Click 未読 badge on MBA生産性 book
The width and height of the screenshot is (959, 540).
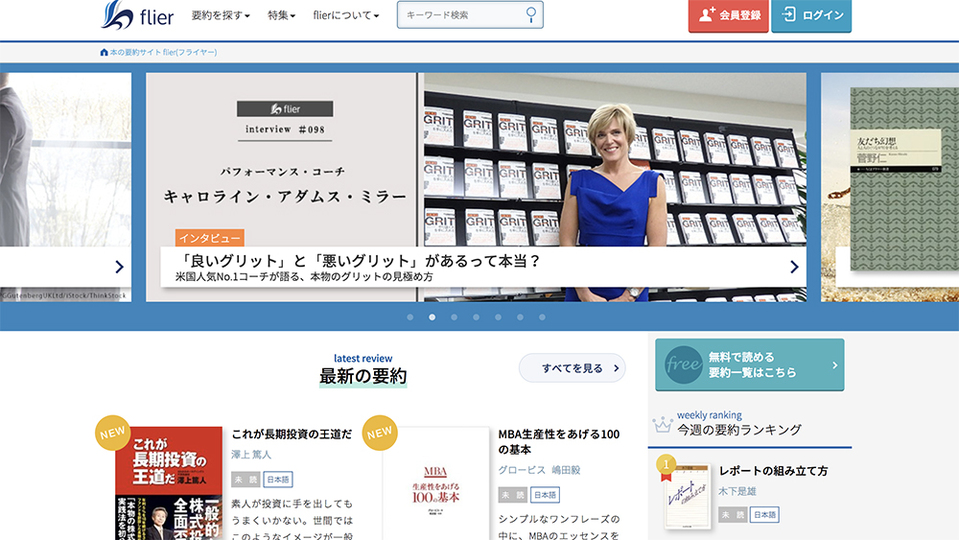(513, 495)
